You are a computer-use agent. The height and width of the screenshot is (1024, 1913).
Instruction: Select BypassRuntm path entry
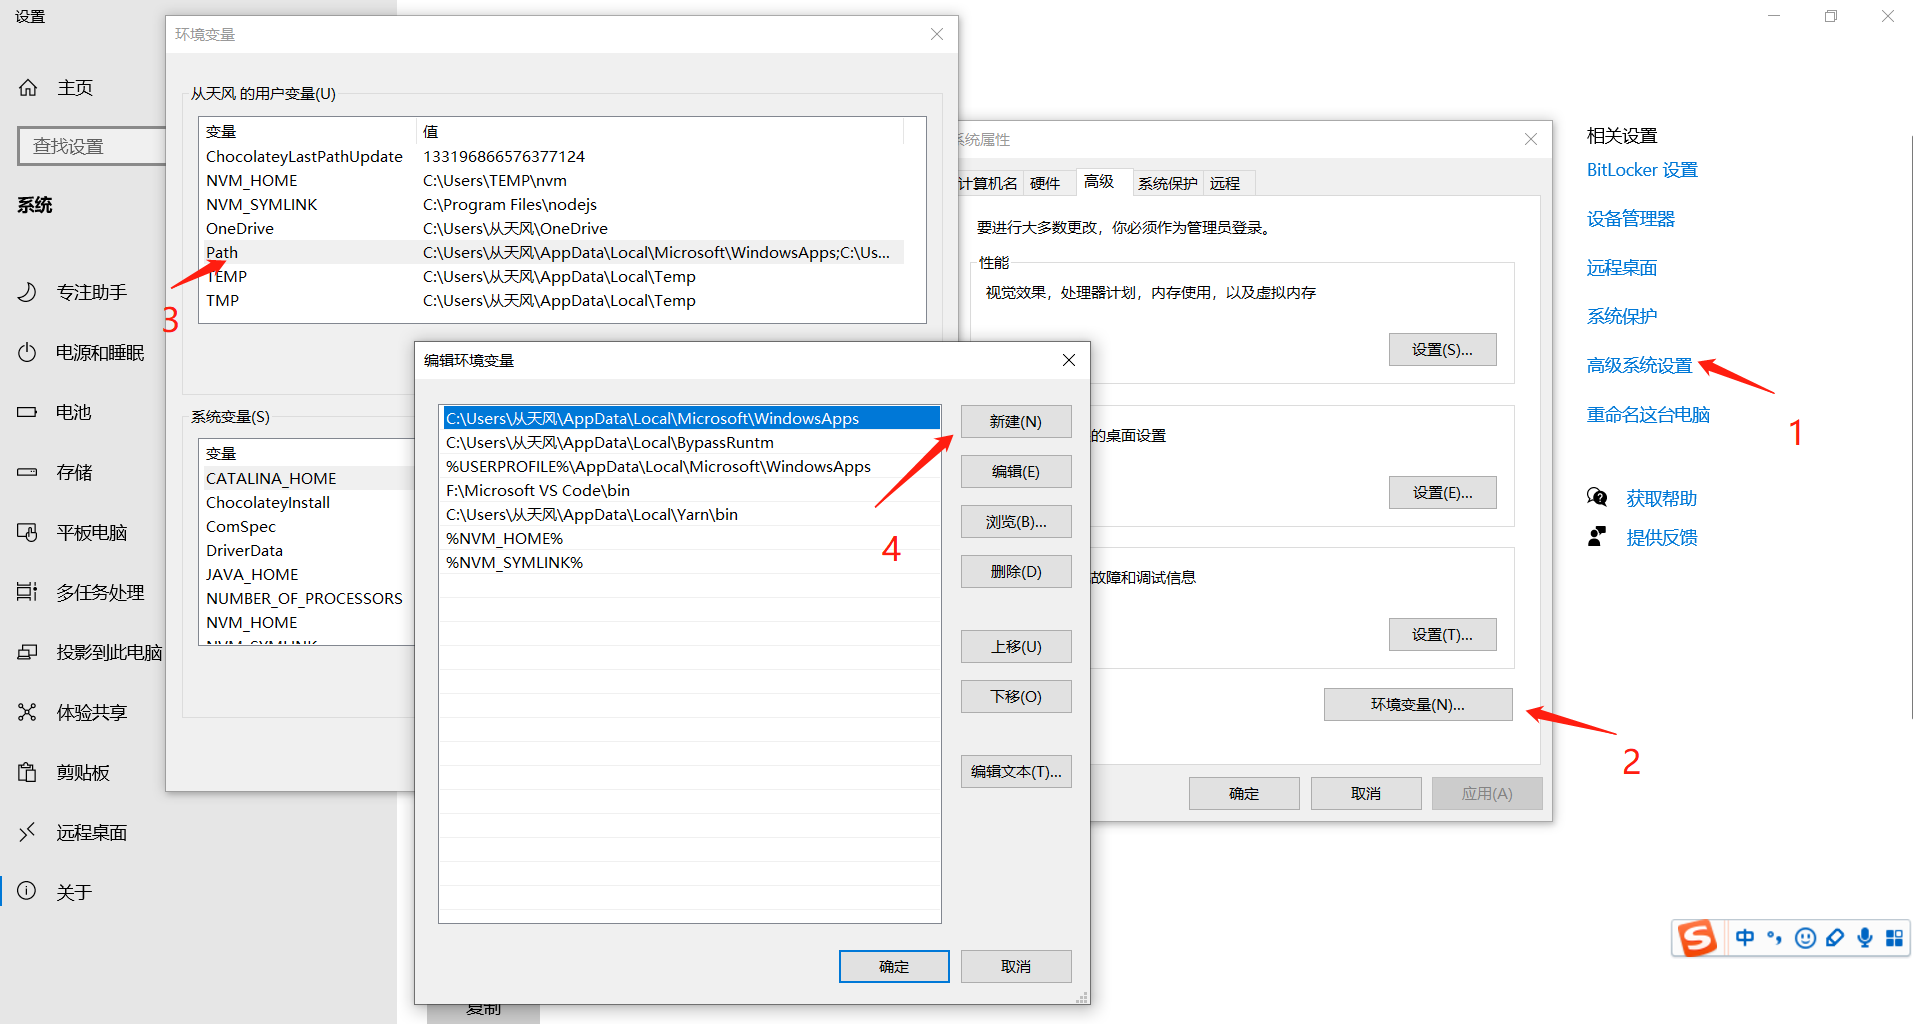691,443
